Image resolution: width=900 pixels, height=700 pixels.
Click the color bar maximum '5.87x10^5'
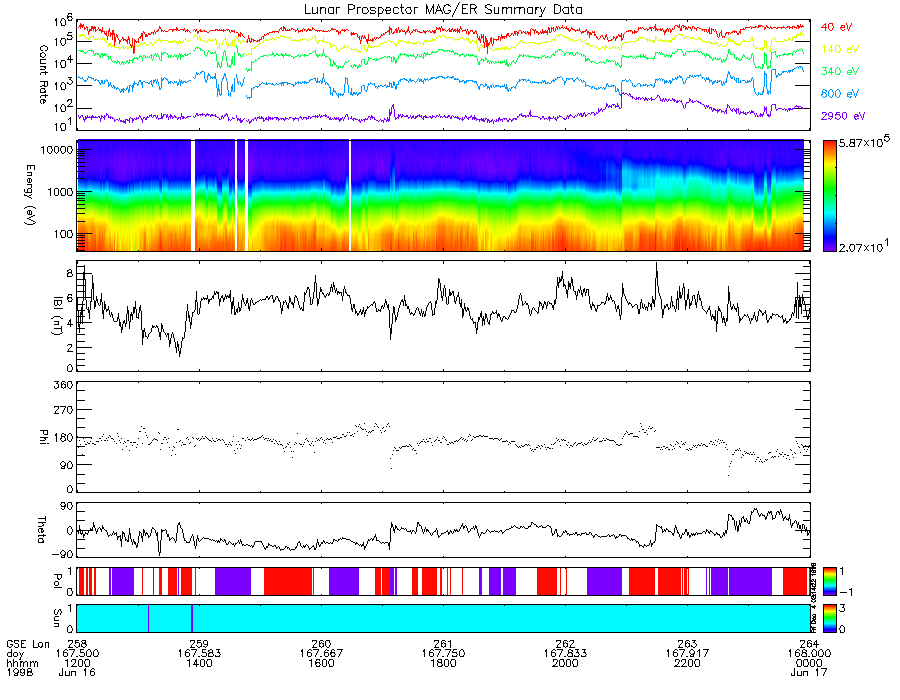pos(864,142)
